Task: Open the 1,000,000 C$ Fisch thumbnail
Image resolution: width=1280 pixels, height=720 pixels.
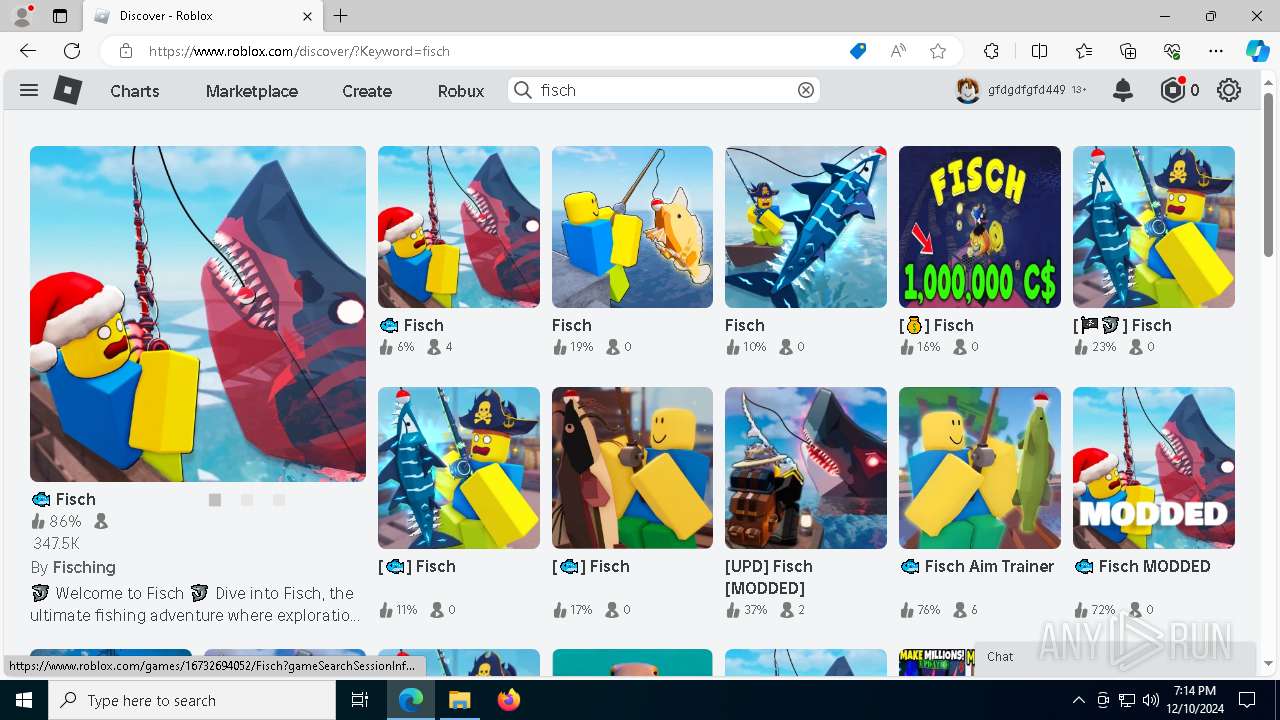Action: (980, 227)
